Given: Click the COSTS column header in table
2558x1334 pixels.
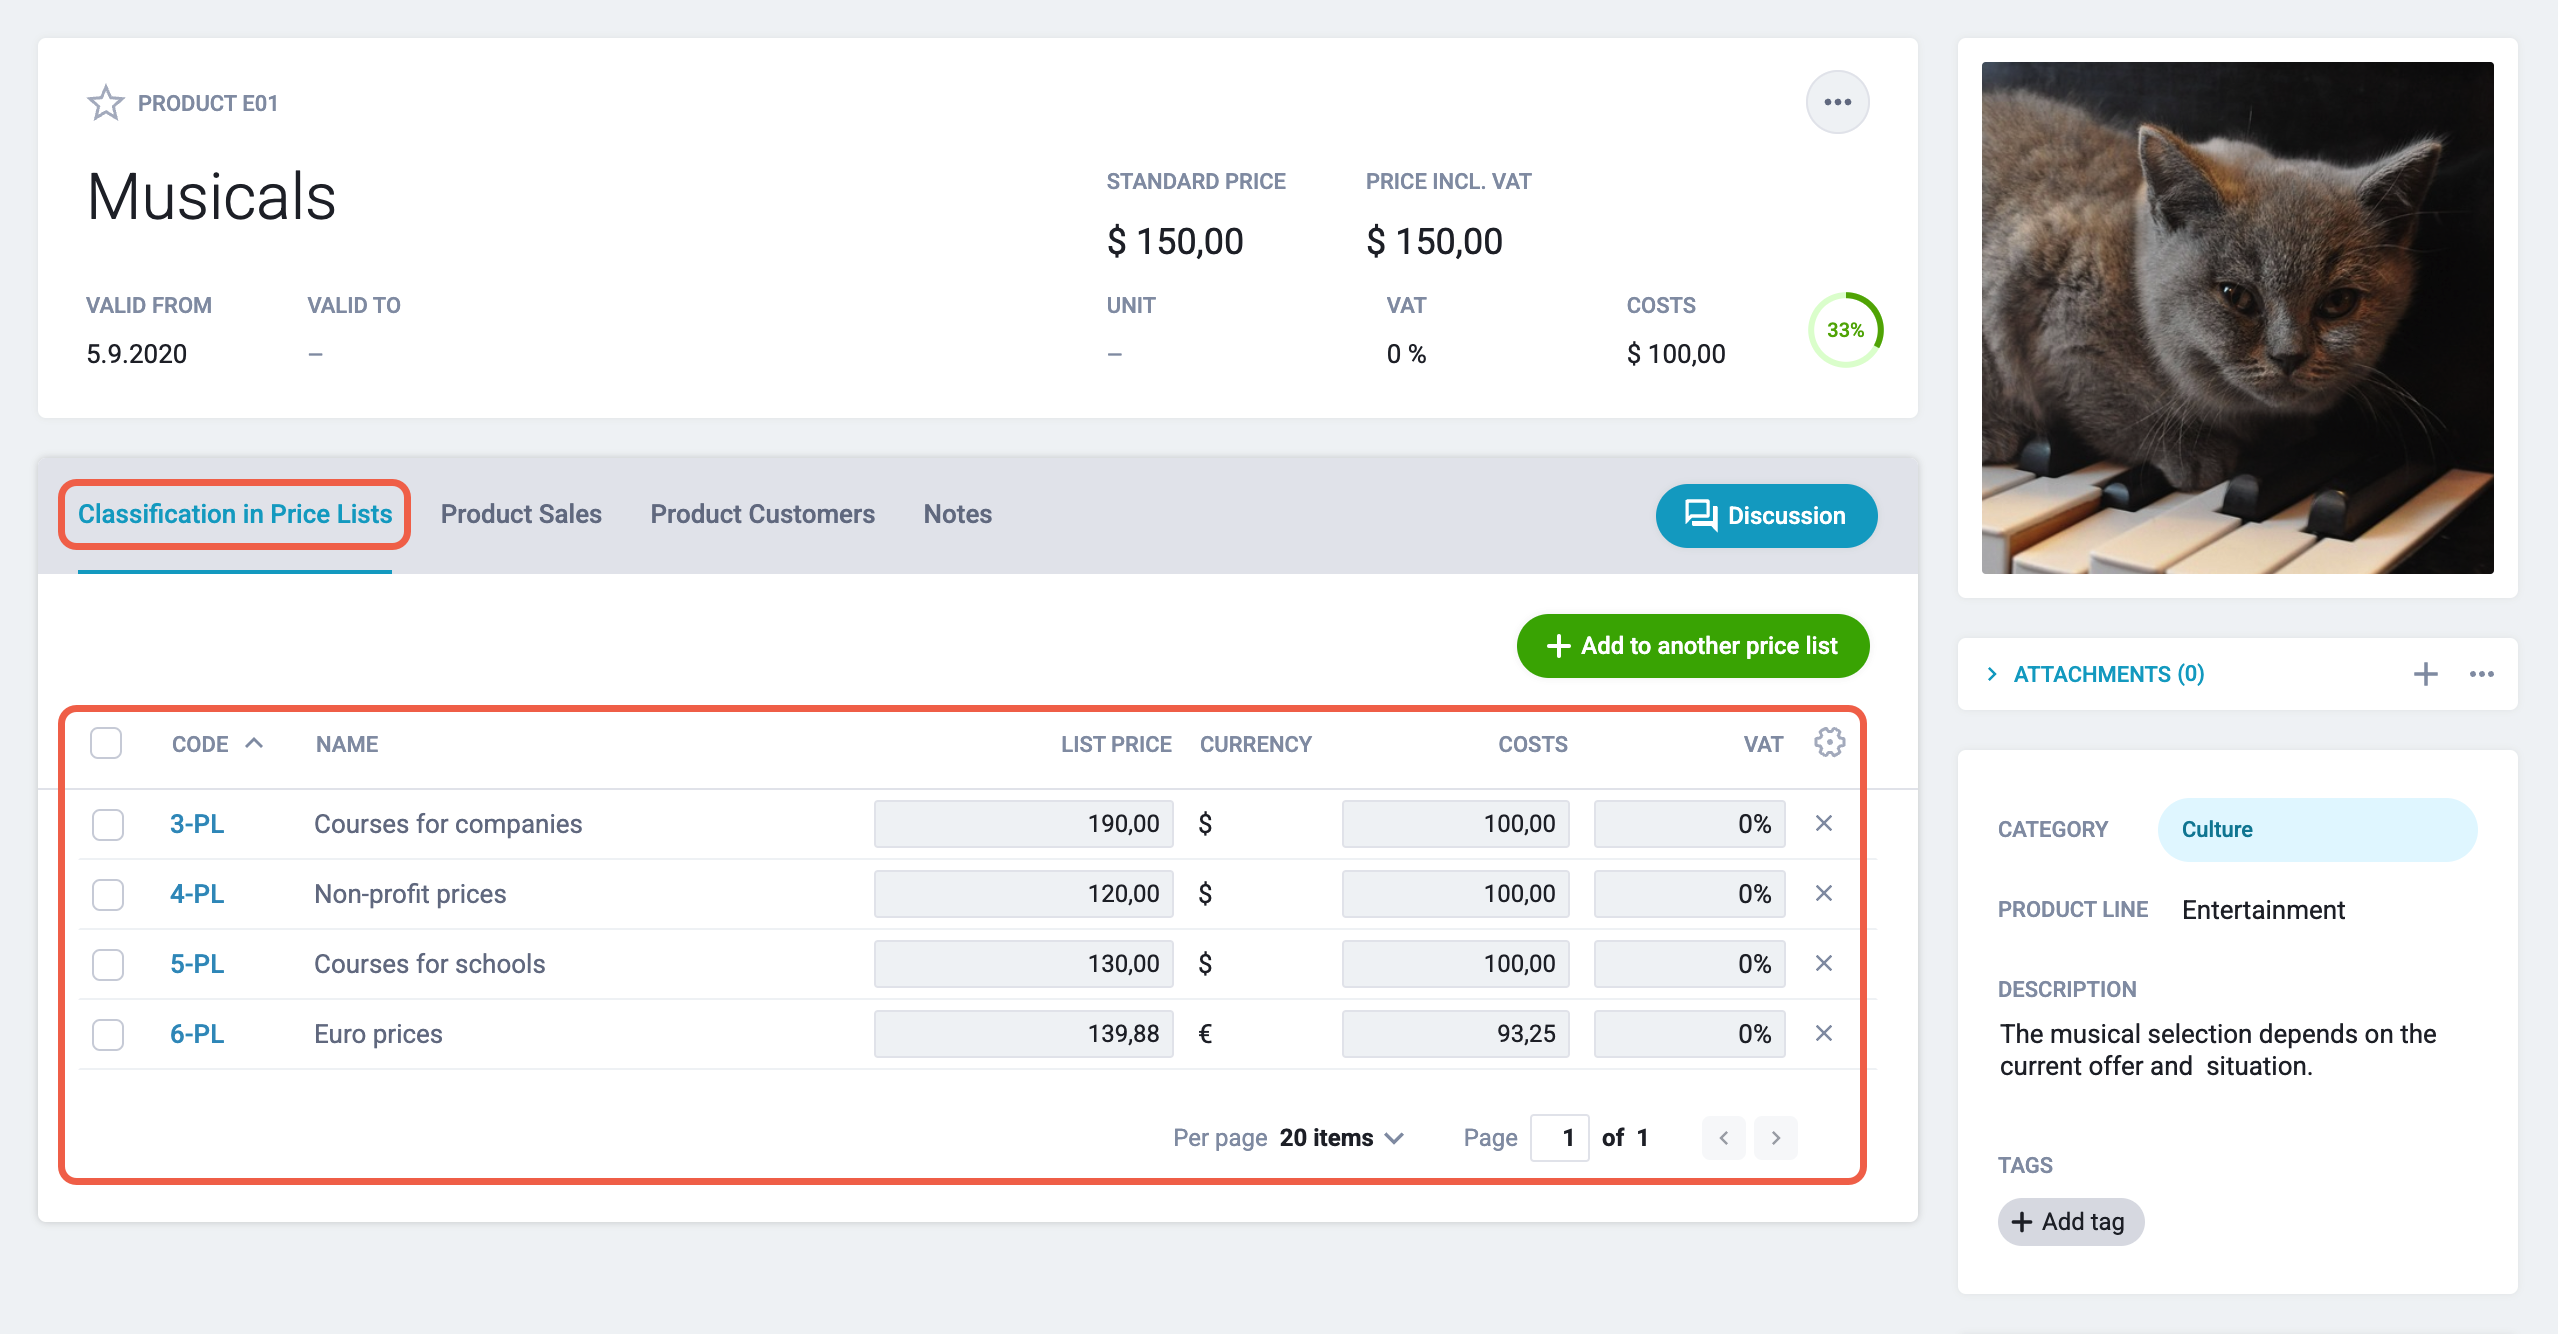Looking at the screenshot, I should coord(1532,744).
